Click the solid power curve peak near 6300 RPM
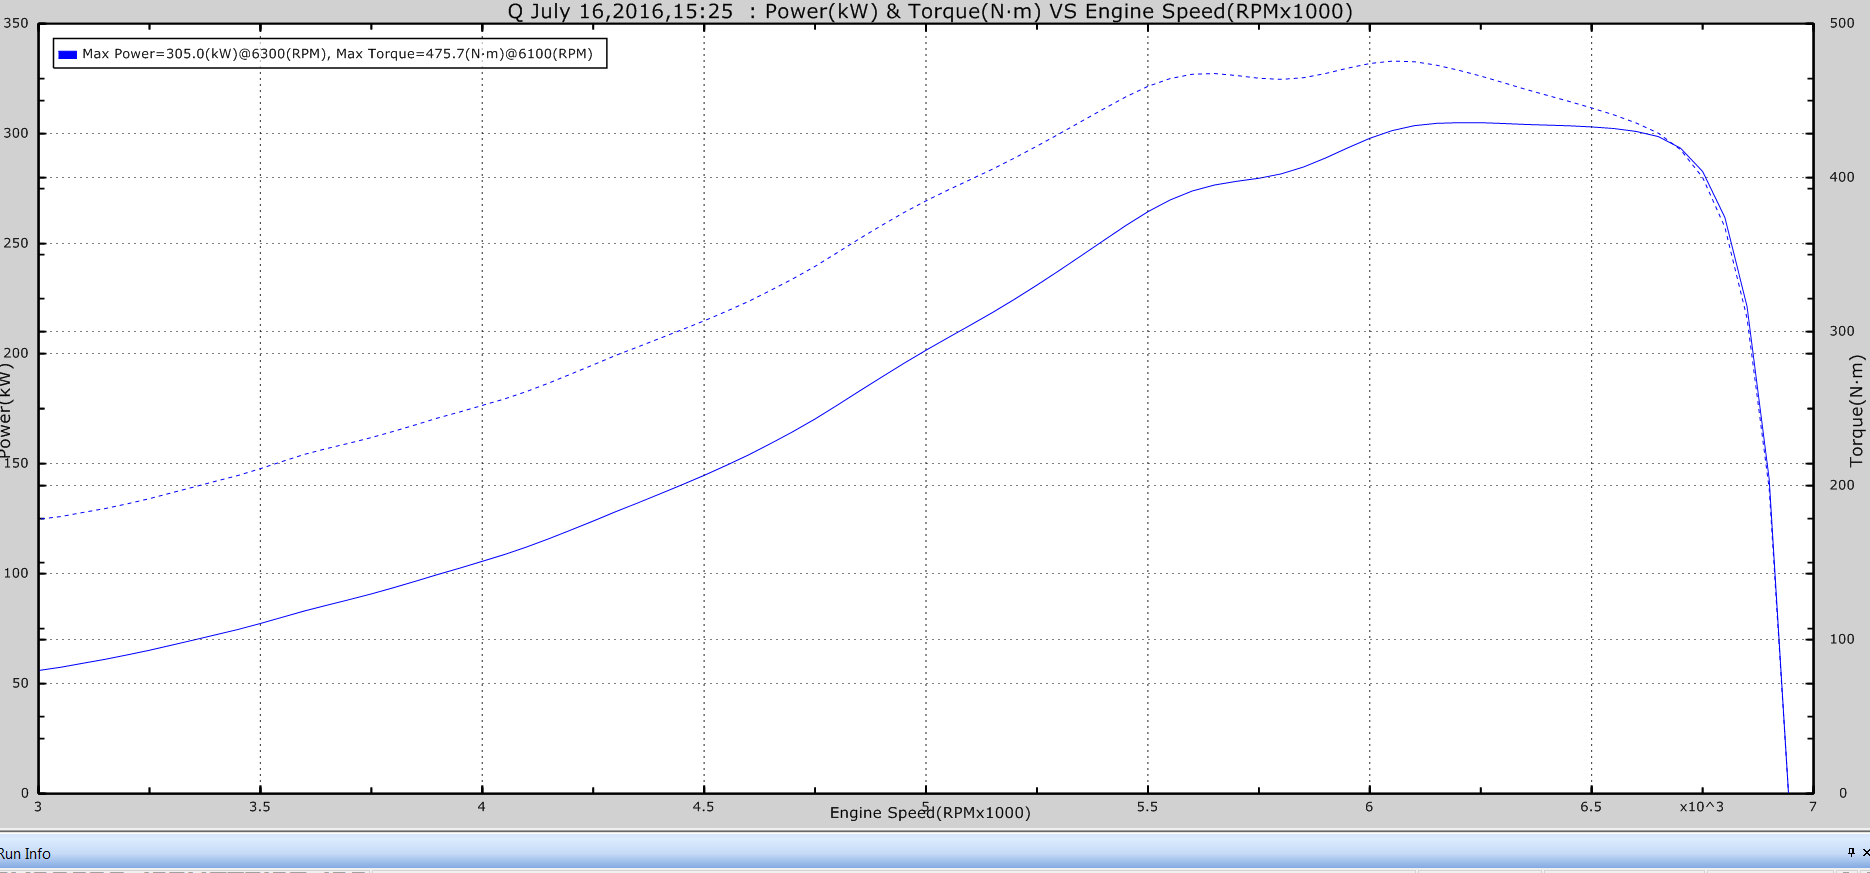1870x873 pixels. coord(1460,123)
